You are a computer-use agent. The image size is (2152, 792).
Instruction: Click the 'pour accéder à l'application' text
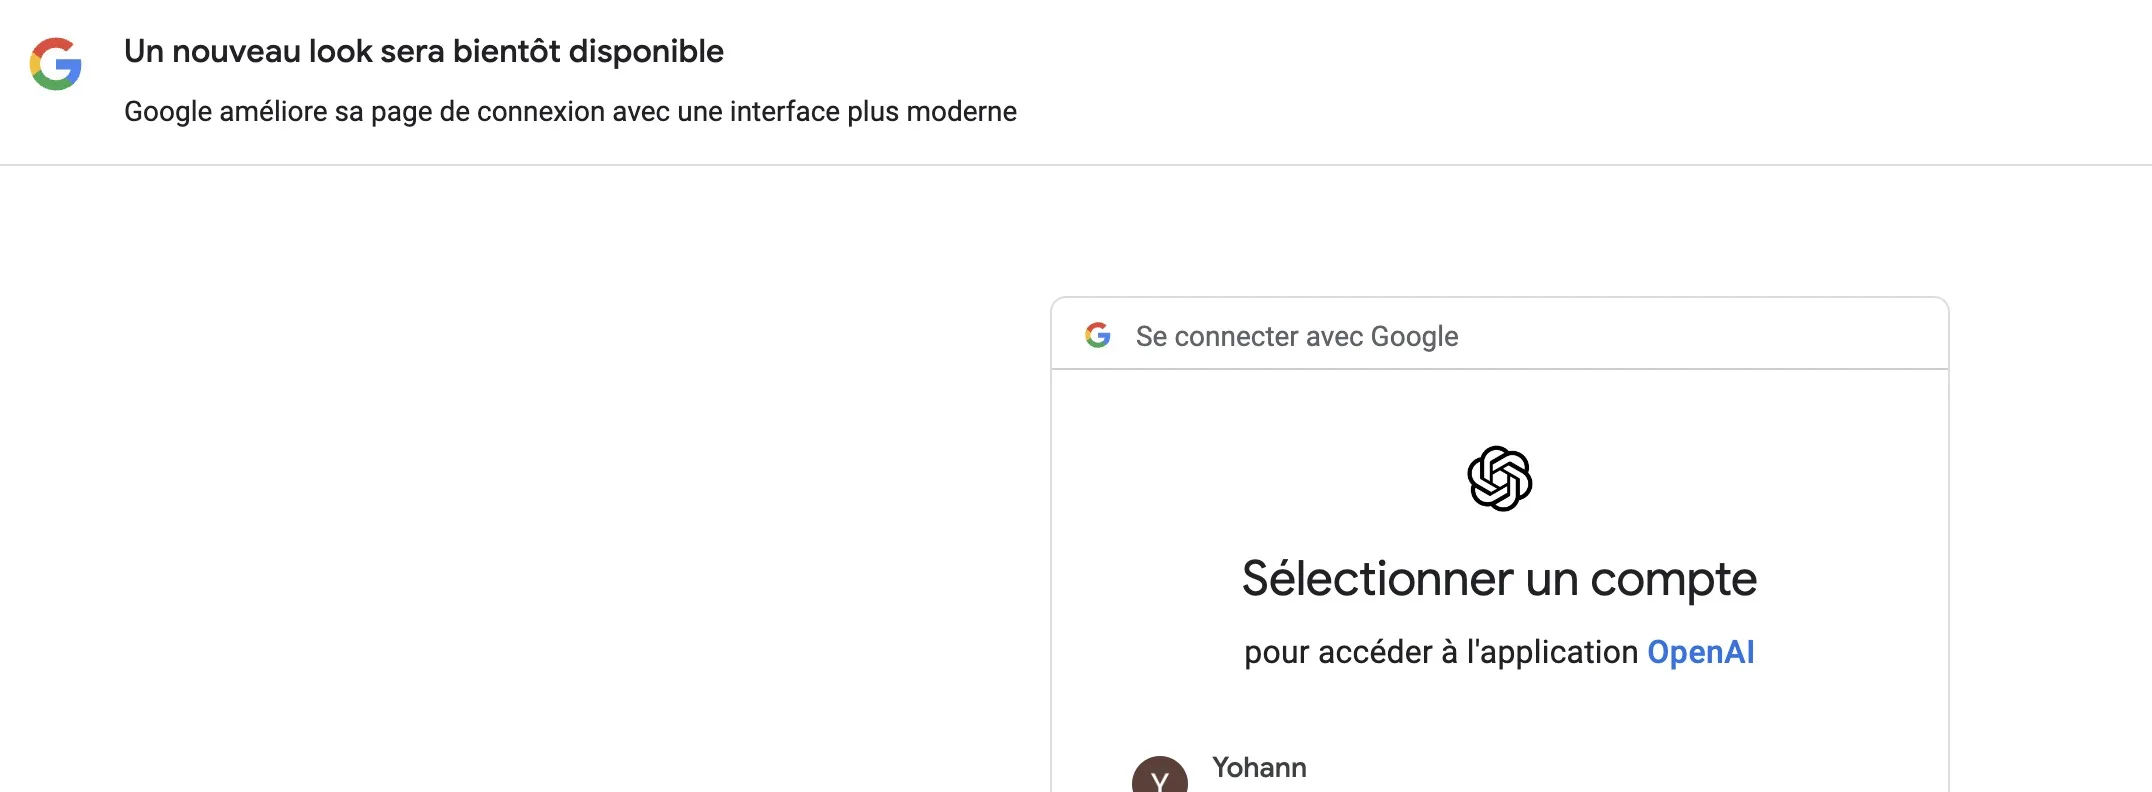[1440, 652]
